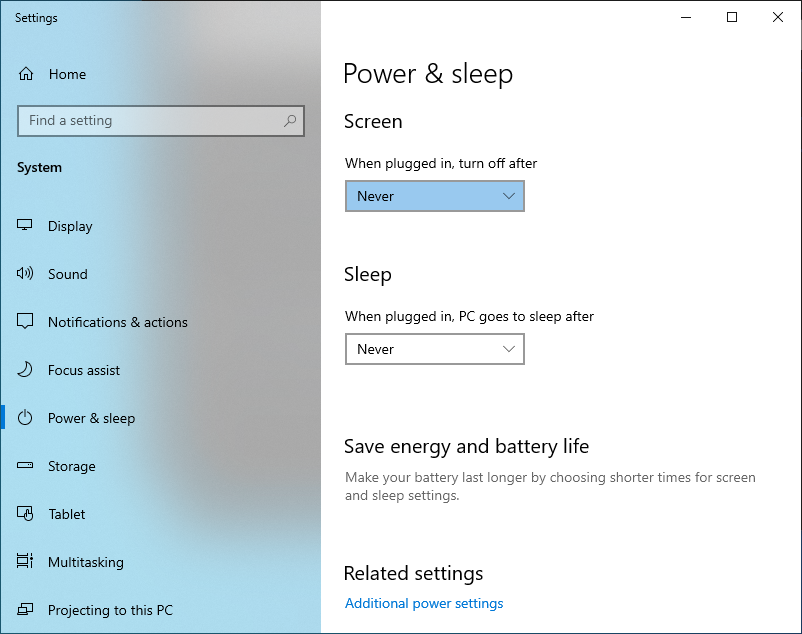This screenshot has width=802, height=634.
Task: Click inside the Find a setting box
Action: coord(150,120)
